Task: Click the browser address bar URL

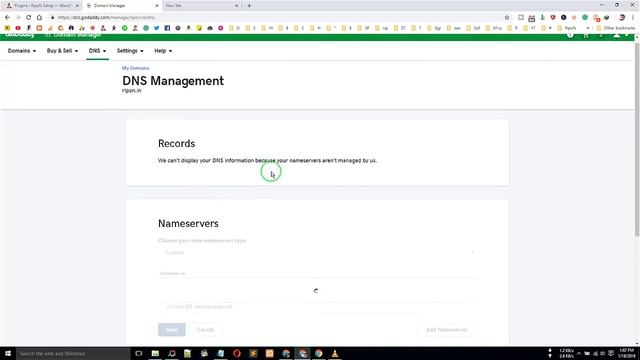Action: 106,18
